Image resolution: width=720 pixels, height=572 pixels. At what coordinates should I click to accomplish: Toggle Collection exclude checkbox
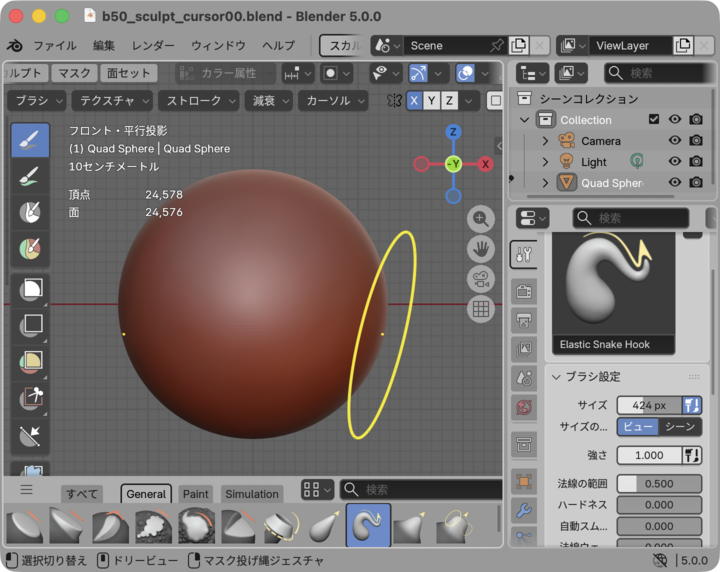coord(654,119)
